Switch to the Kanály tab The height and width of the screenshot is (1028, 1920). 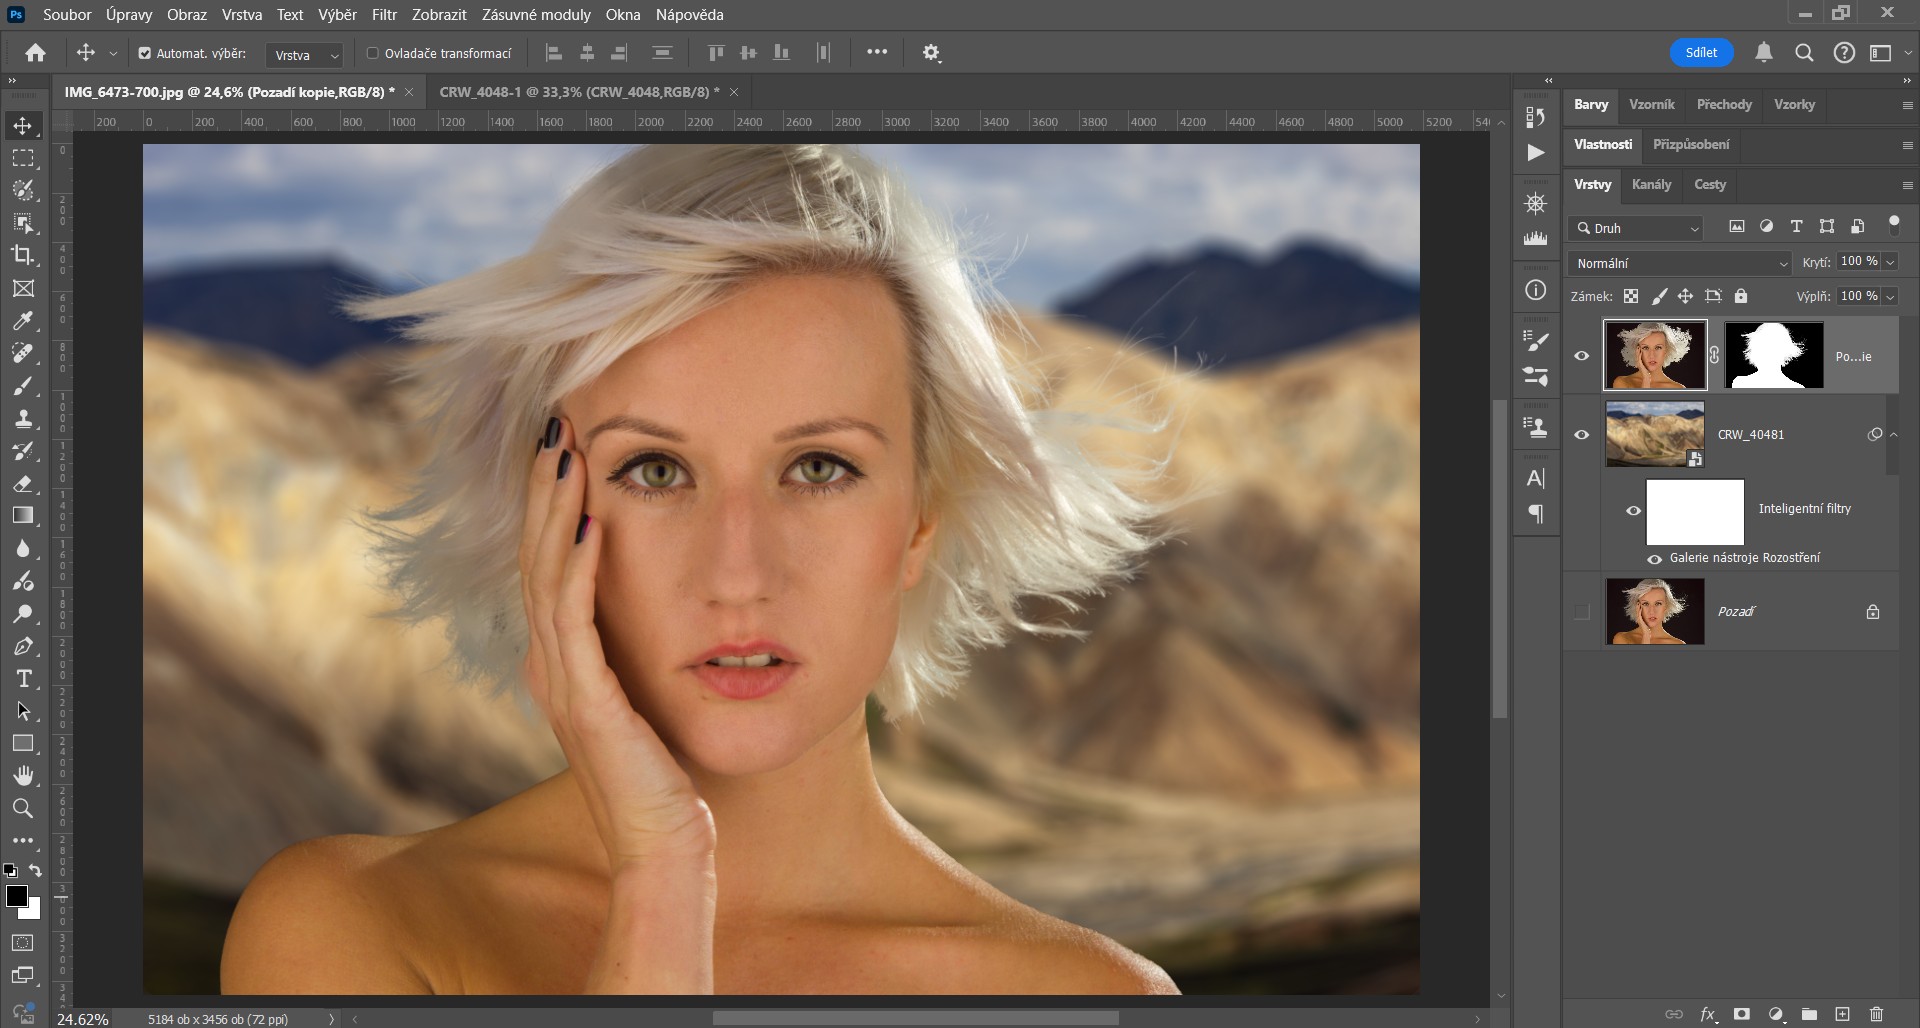(x=1651, y=185)
